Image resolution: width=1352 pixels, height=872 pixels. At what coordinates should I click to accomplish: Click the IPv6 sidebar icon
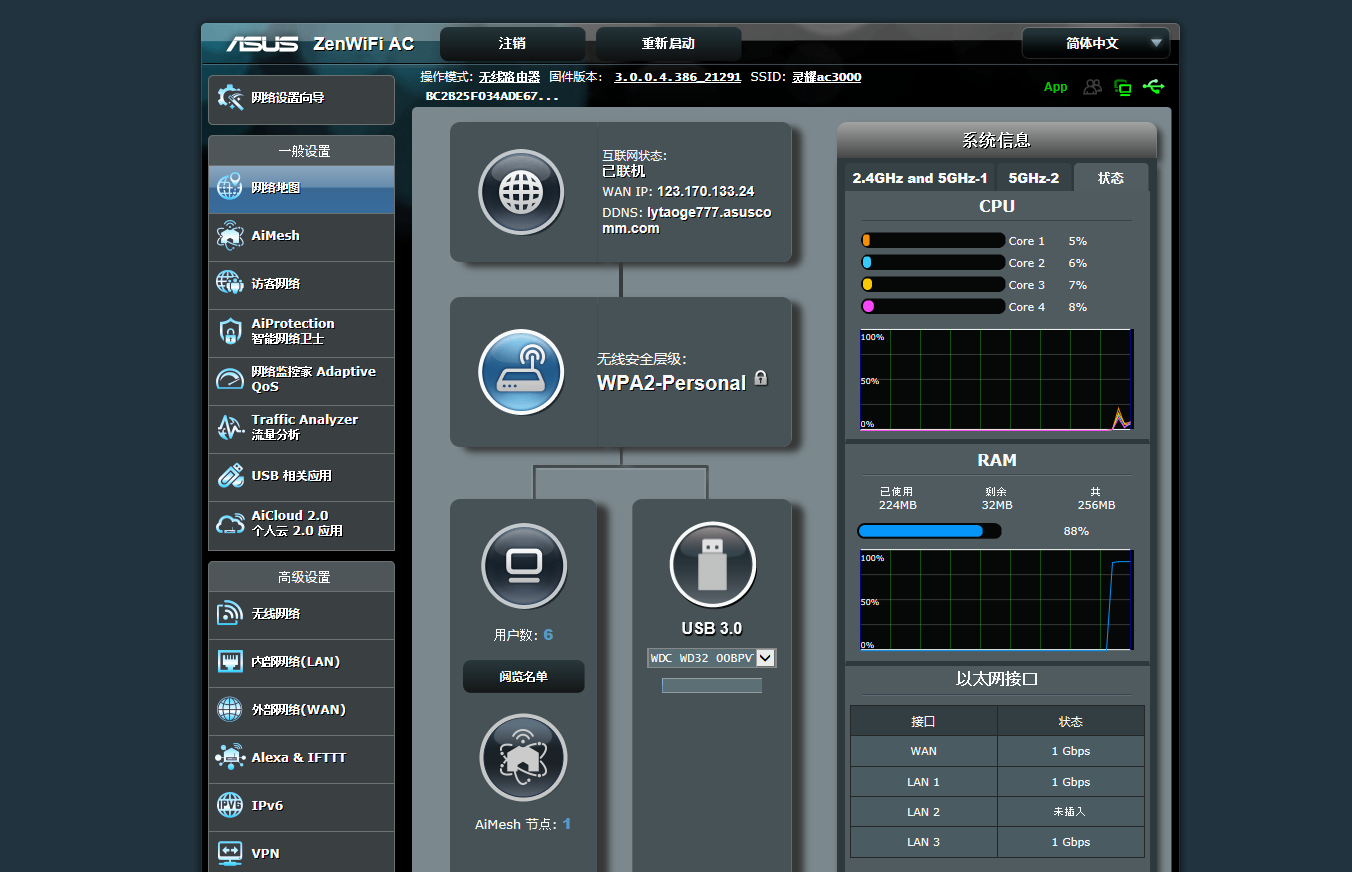(230, 806)
